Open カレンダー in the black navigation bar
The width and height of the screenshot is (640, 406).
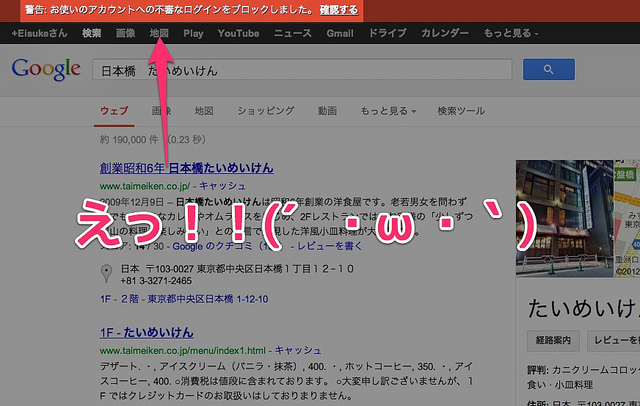(445, 33)
